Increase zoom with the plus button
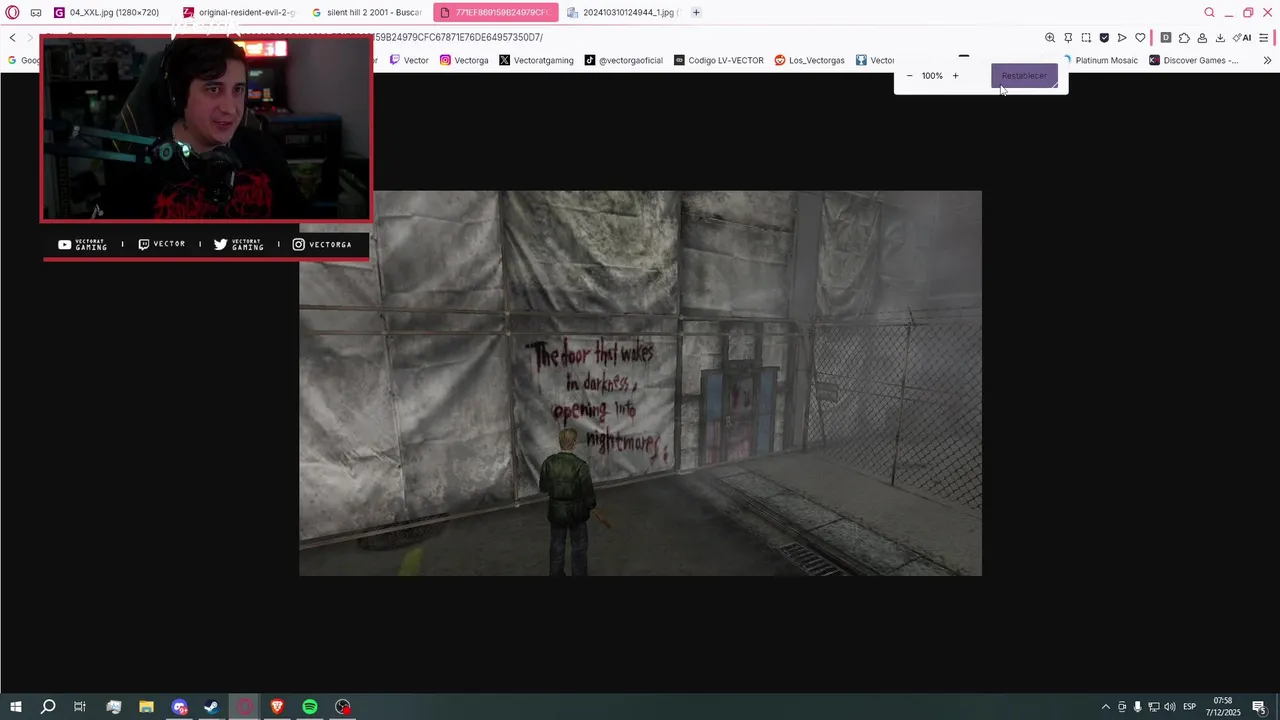 (x=955, y=76)
